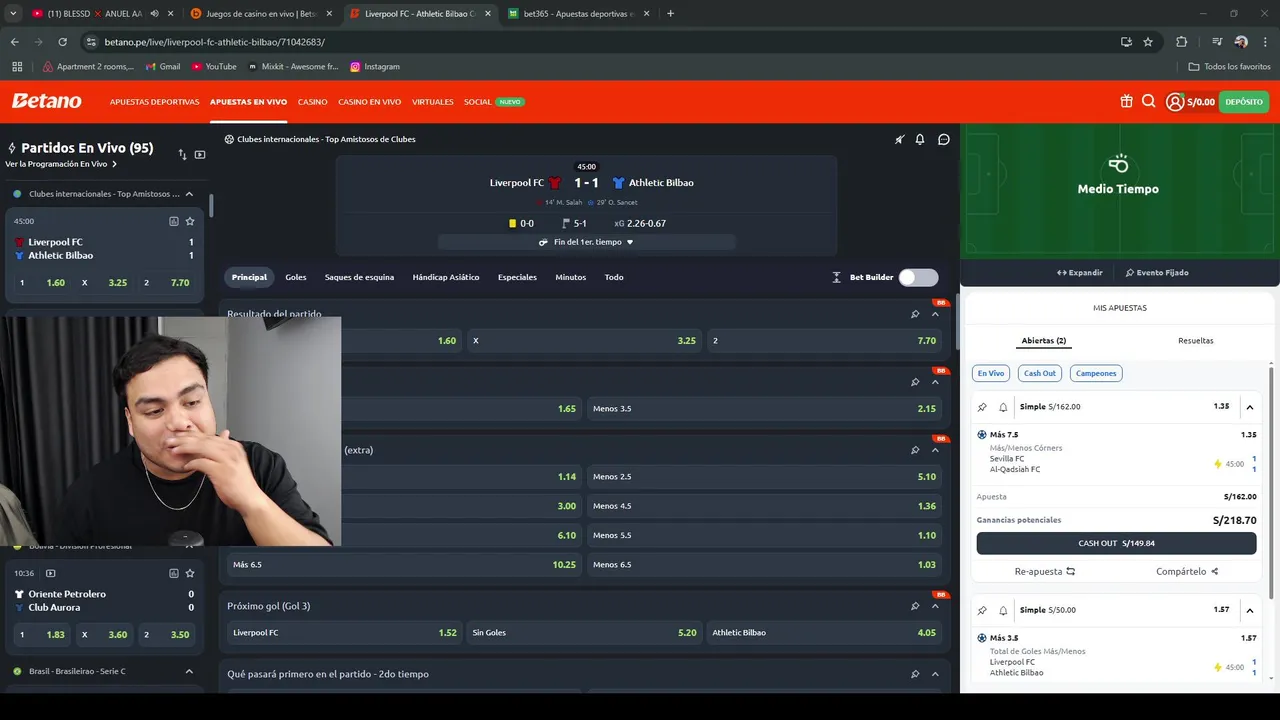Screen dimensions: 1280x720
Task: Pin the Qué pasará primero market
Action: click(915, 674)
